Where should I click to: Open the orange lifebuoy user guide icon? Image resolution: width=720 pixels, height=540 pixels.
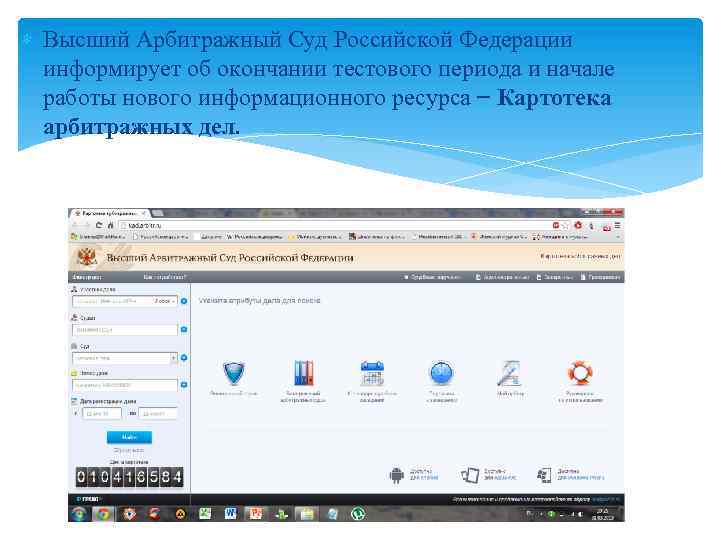[579, 372]
